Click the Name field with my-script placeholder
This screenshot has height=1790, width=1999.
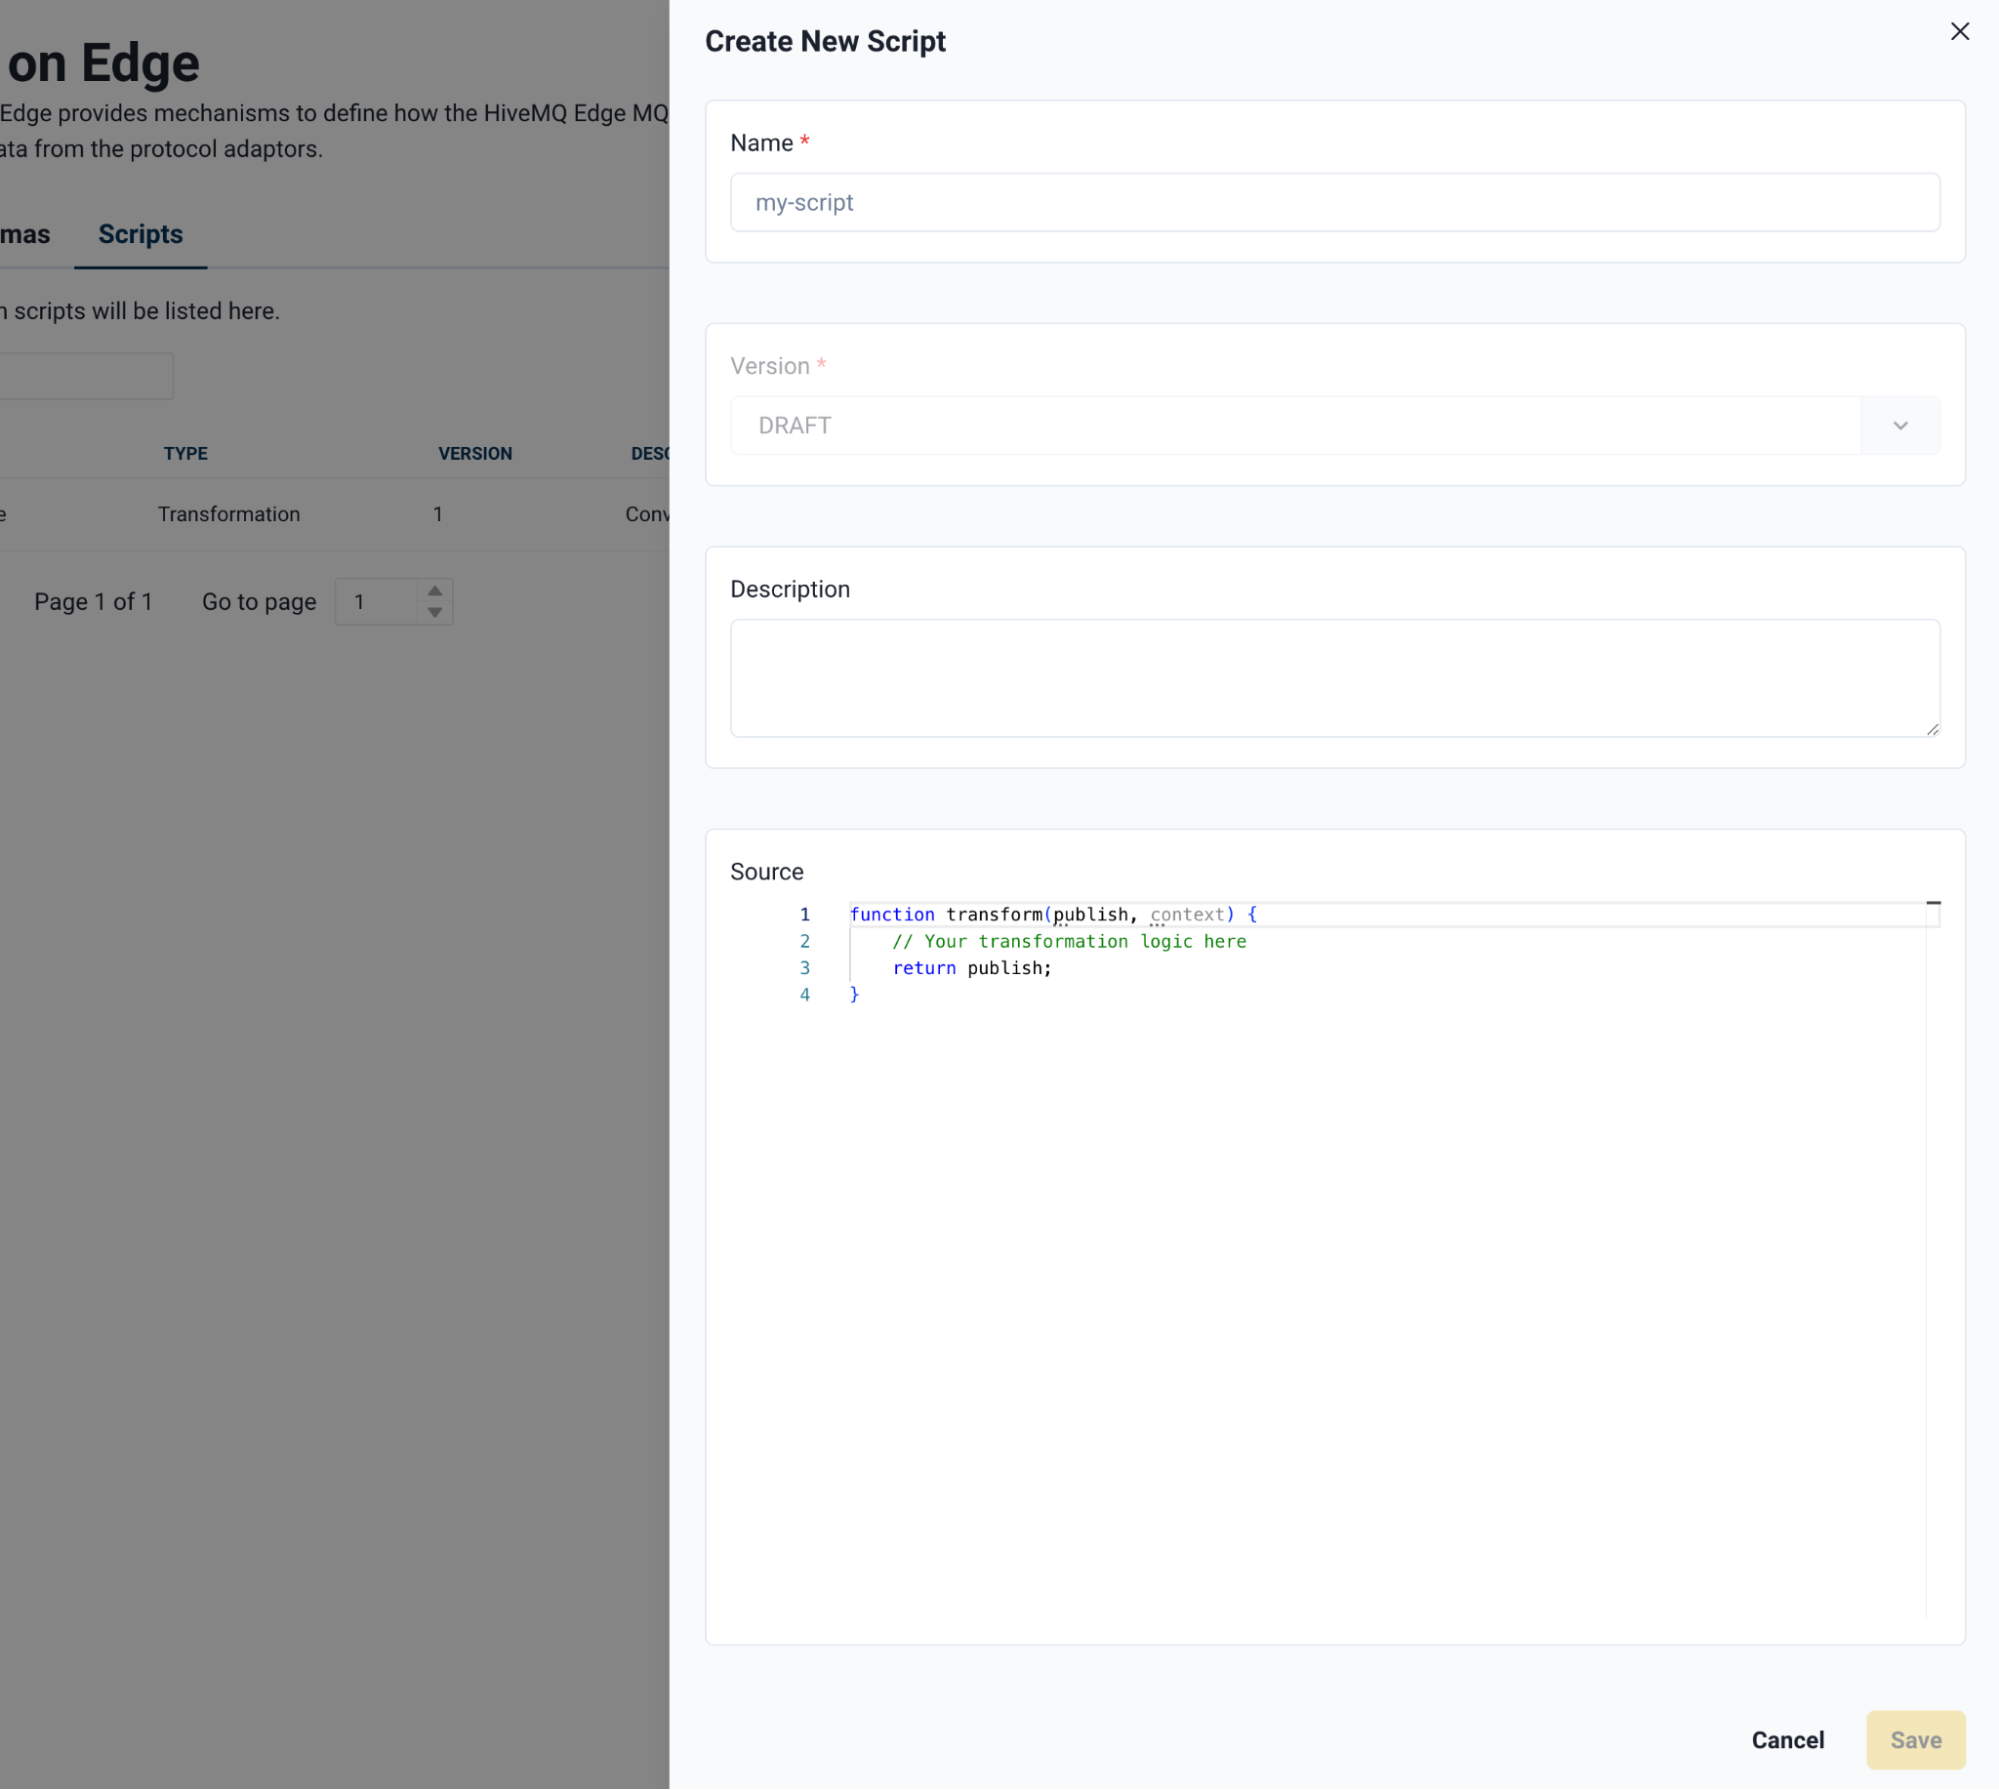(1334, 202)
